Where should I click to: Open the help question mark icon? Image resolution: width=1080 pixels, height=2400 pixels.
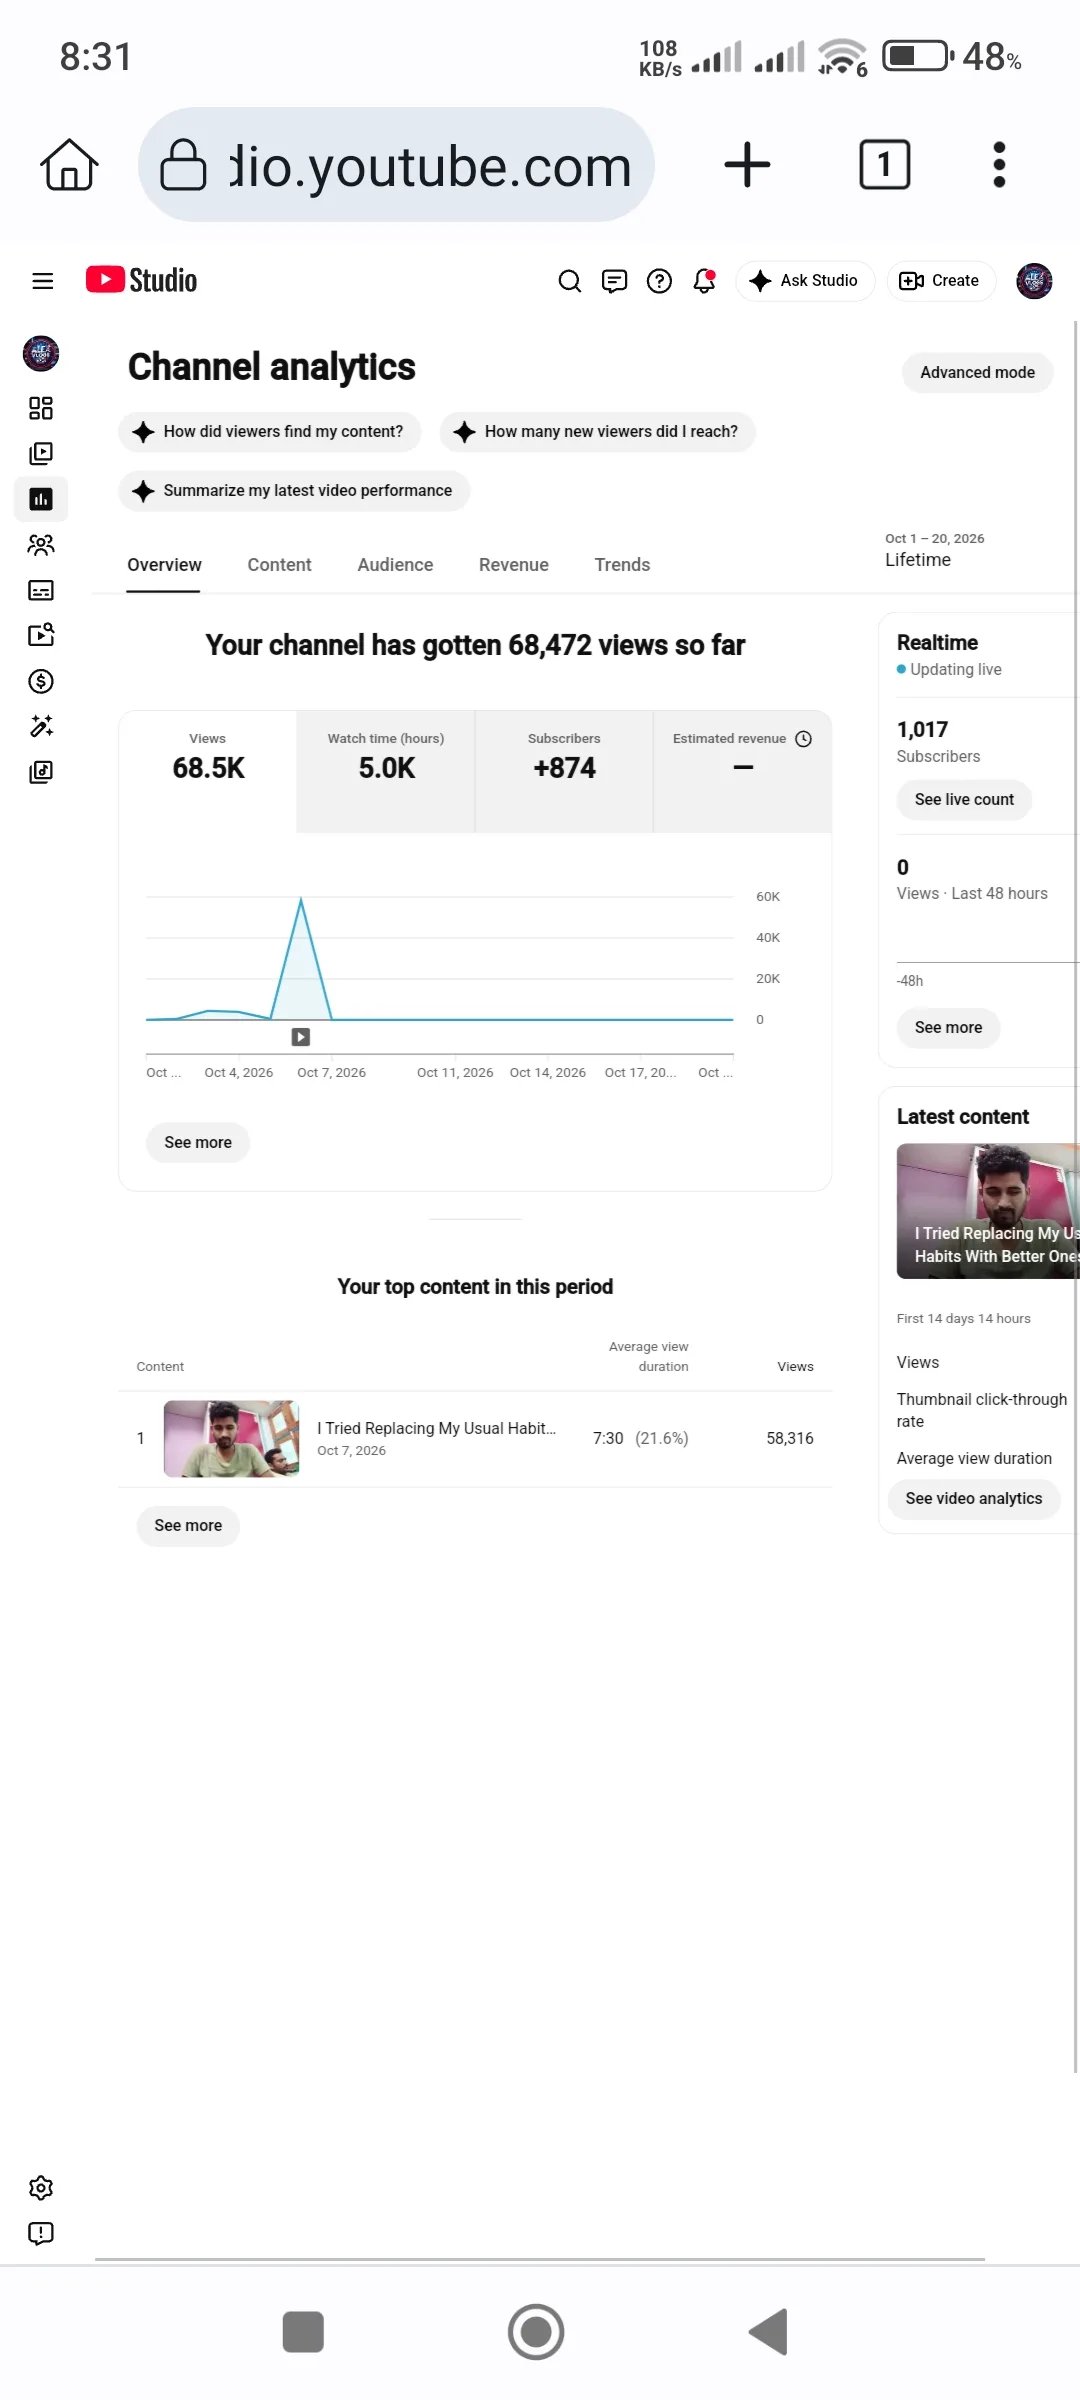(659, 281)
